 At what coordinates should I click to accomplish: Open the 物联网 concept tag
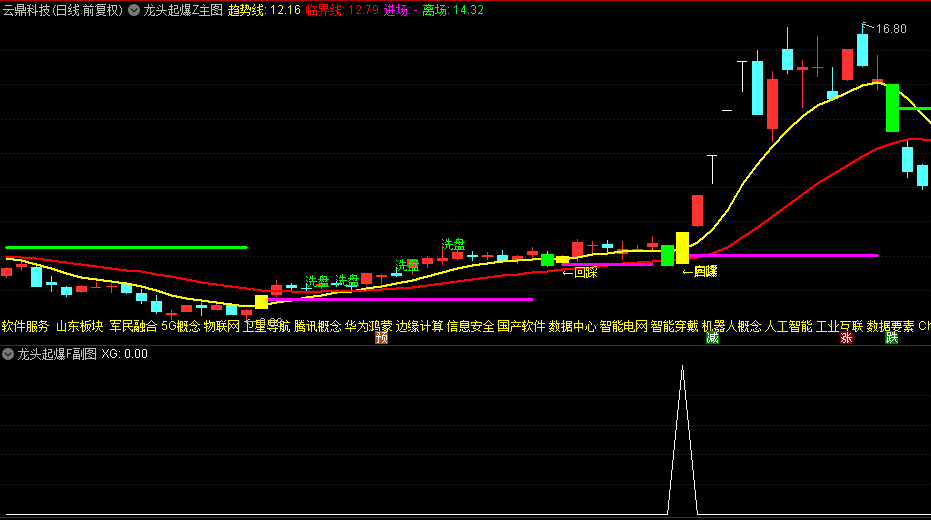point(222,326)
